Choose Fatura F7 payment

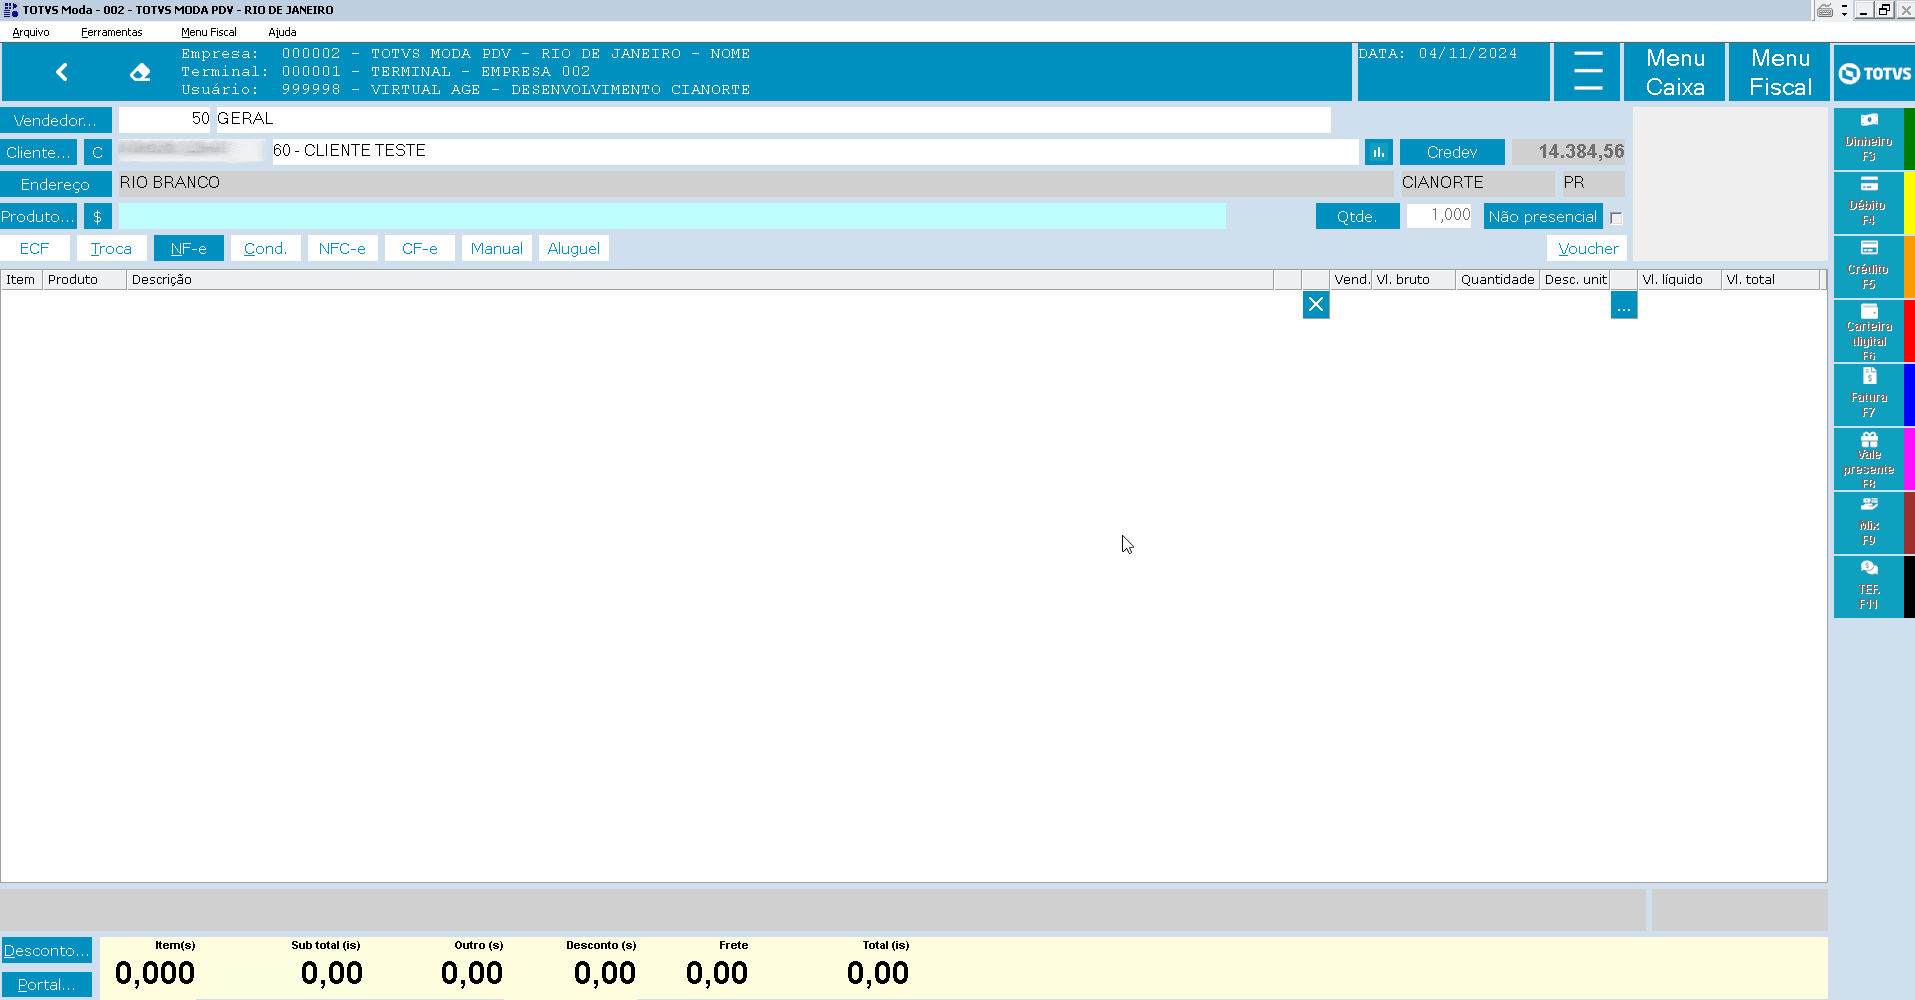click(1868, 394)
